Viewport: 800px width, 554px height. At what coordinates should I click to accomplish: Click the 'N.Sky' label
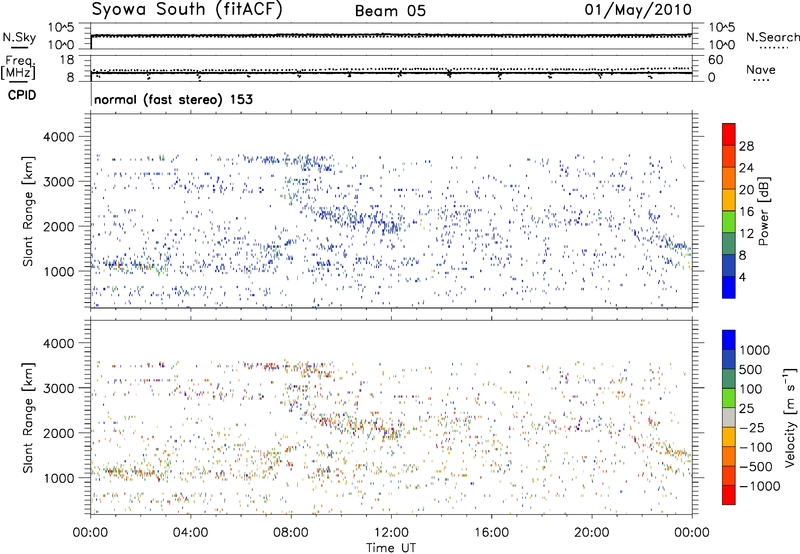click(x=19, y=37)
